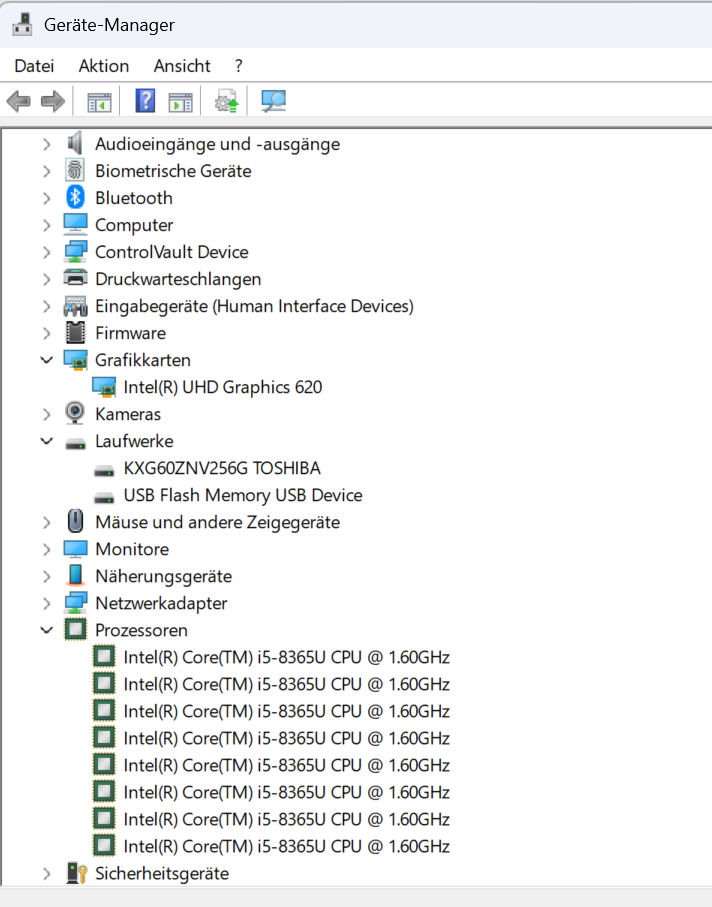
Task: Toggle the action pane toolbar icon
Action: click(x=180, y=102)
